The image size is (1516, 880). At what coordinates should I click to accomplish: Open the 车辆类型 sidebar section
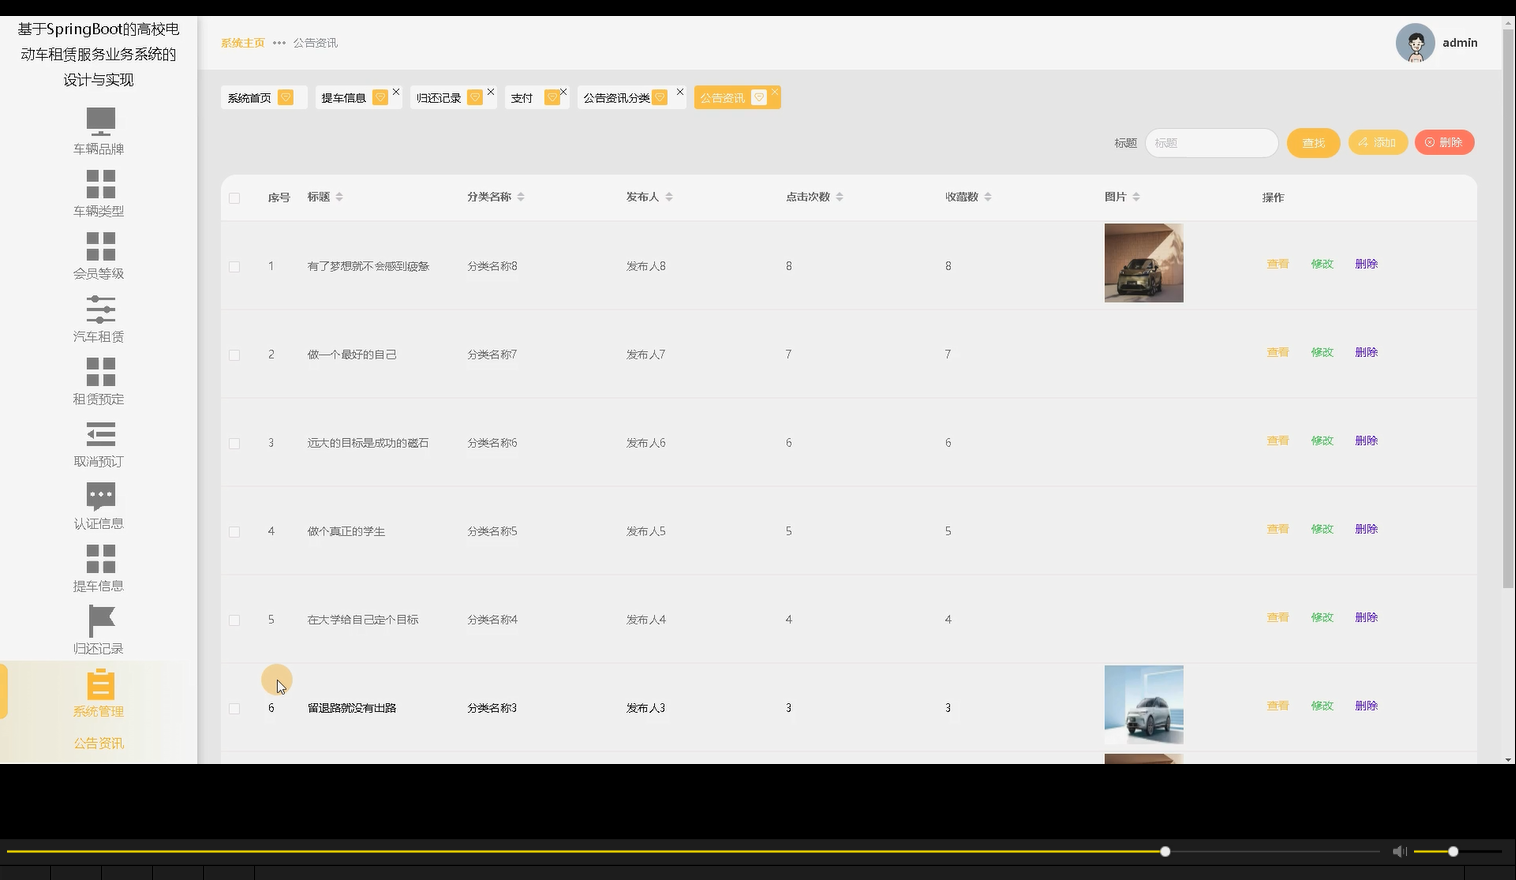(99, 193)
